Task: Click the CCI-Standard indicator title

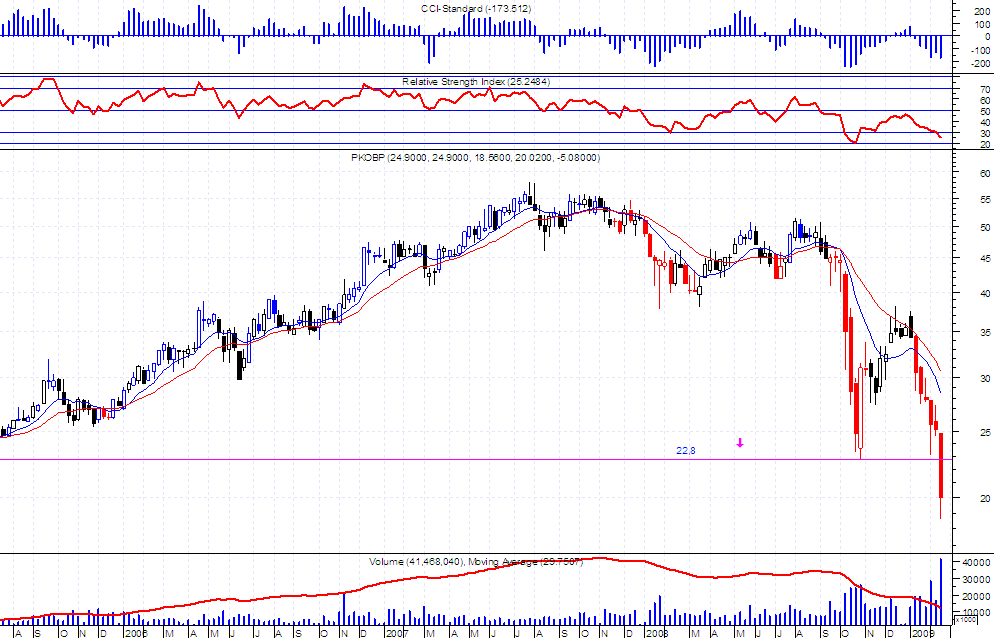Action: pos(476,9)
